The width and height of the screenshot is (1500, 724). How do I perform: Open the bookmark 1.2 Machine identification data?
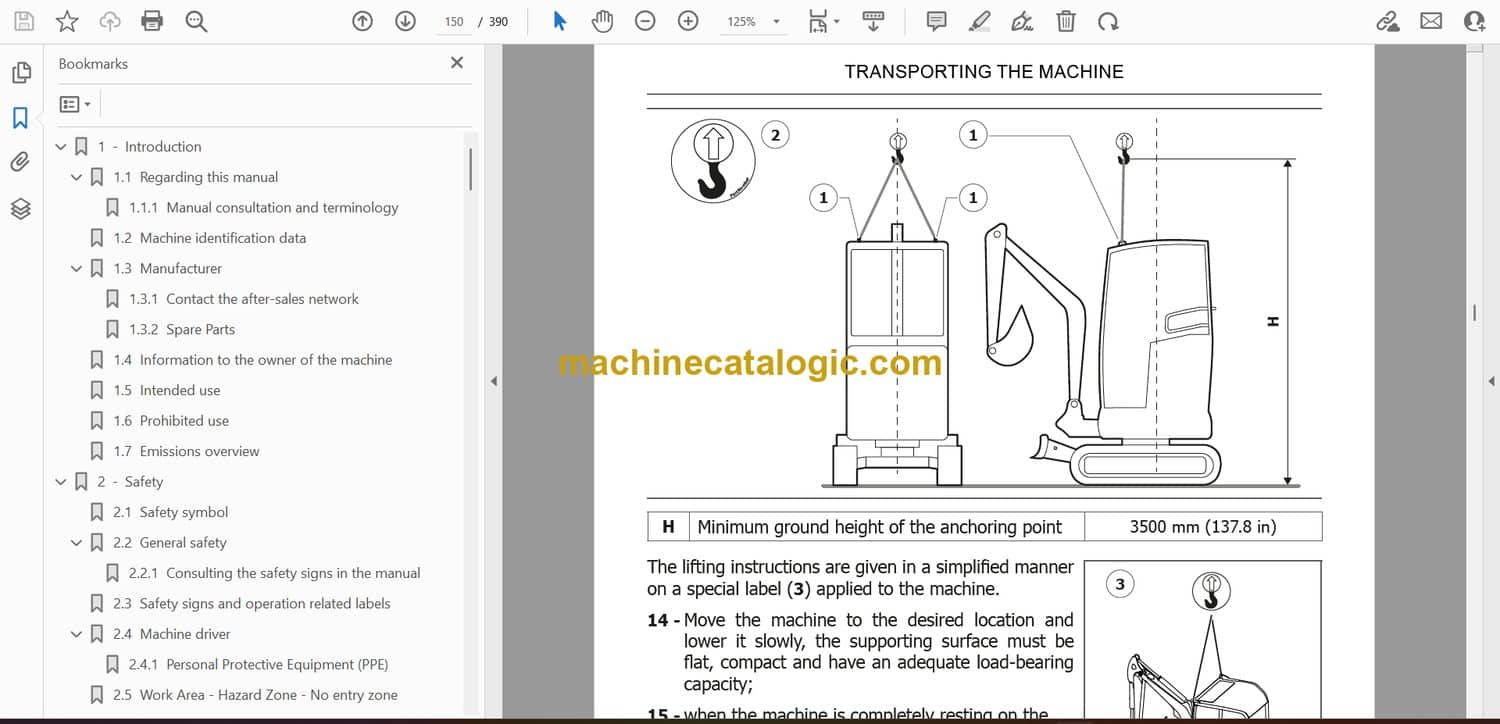click(222, 238)
